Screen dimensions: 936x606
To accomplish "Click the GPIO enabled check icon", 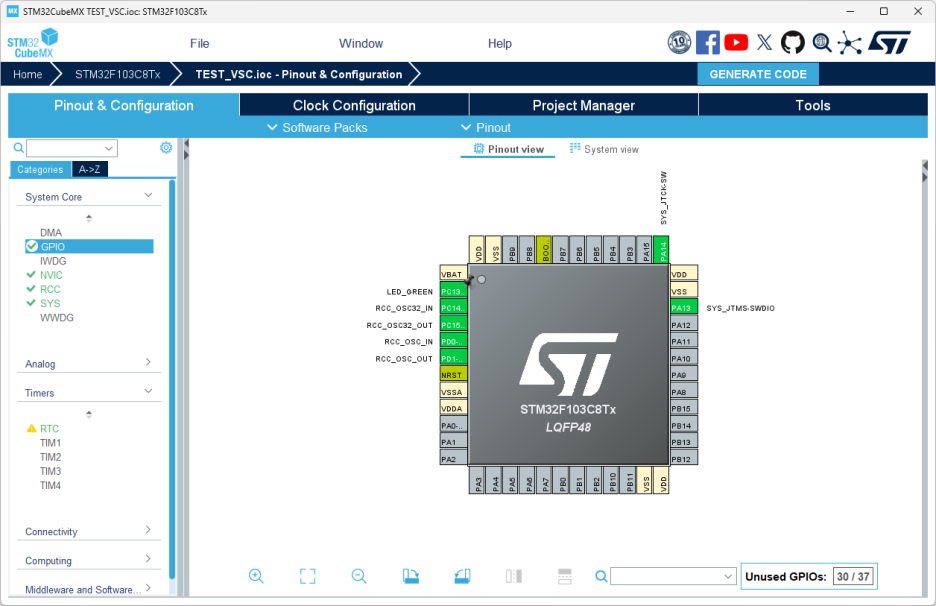I will (32, 246).
